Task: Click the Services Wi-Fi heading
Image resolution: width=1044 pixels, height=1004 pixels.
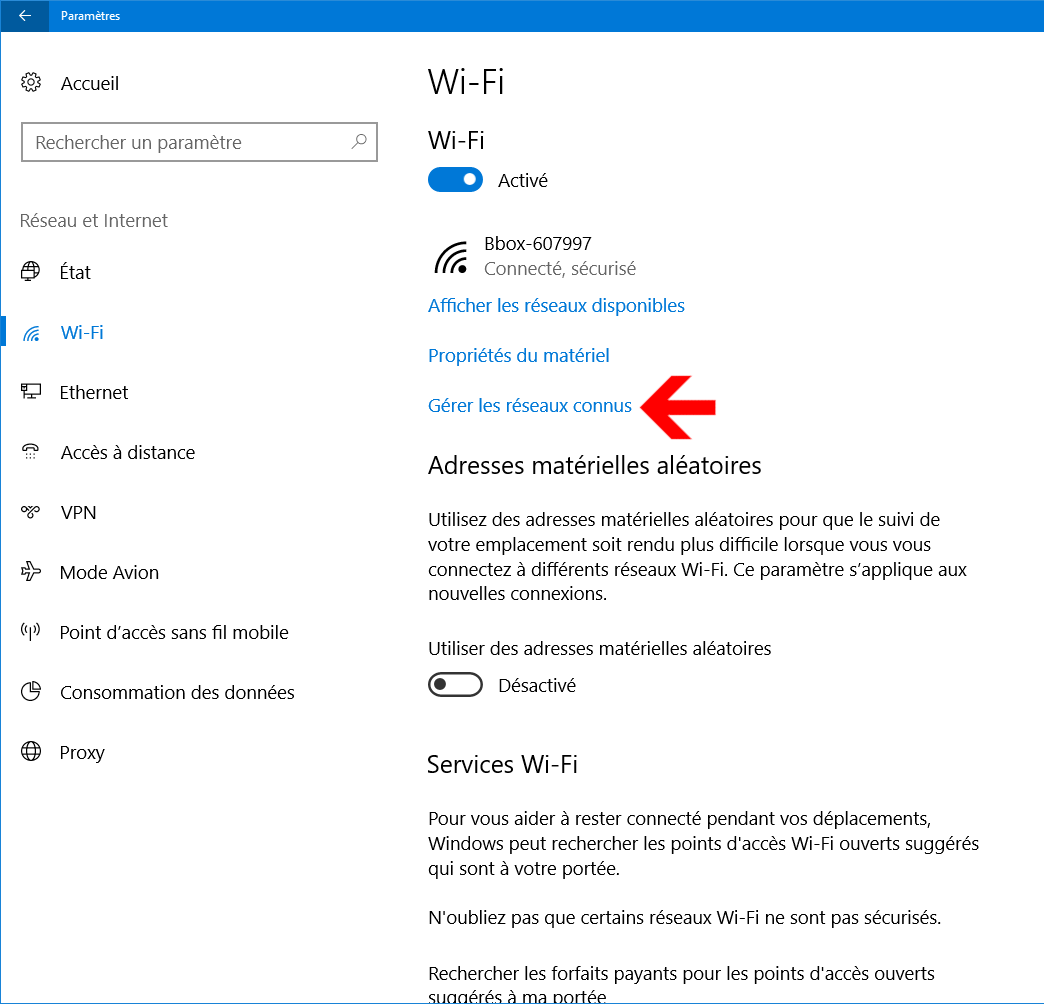Action: [502, 764]
